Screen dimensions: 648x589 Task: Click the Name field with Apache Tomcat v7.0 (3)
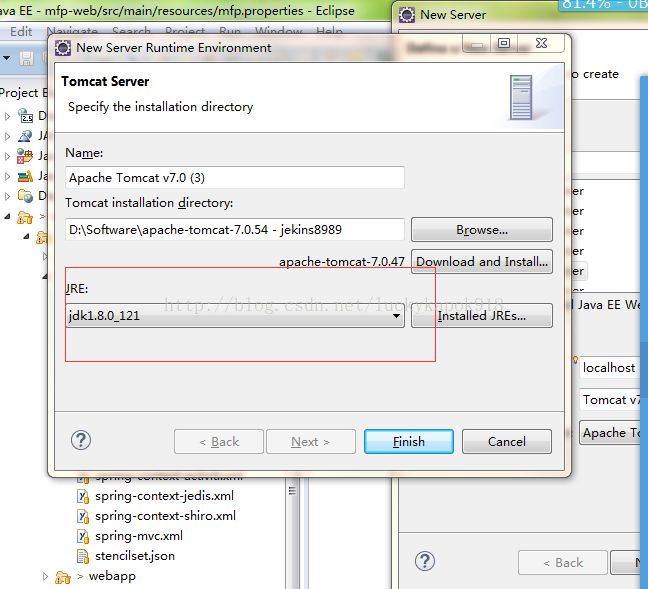click(x=235, y=177)
